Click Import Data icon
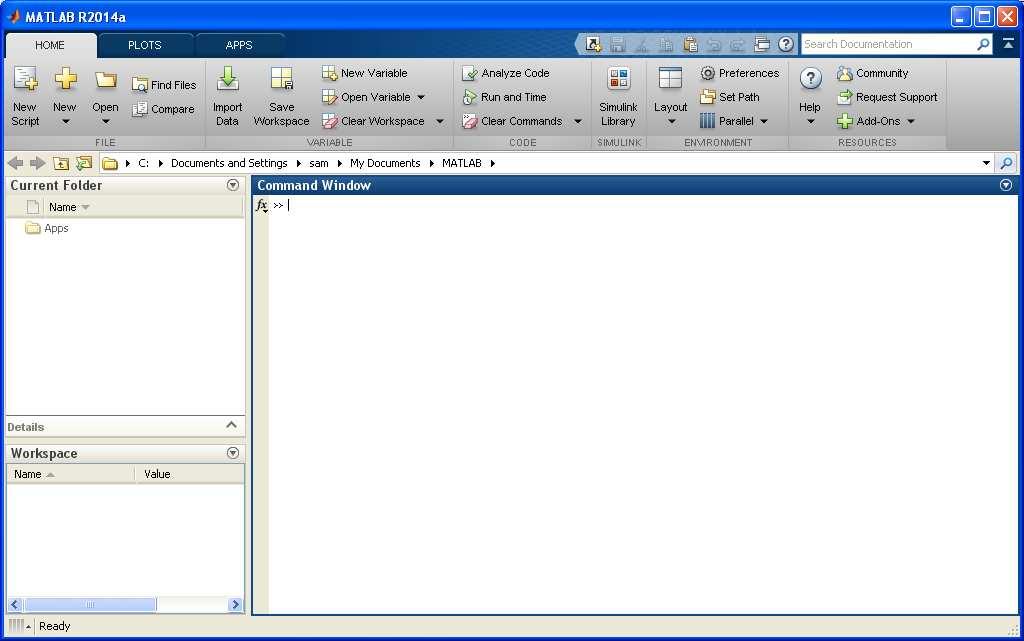 coord(227,79)
